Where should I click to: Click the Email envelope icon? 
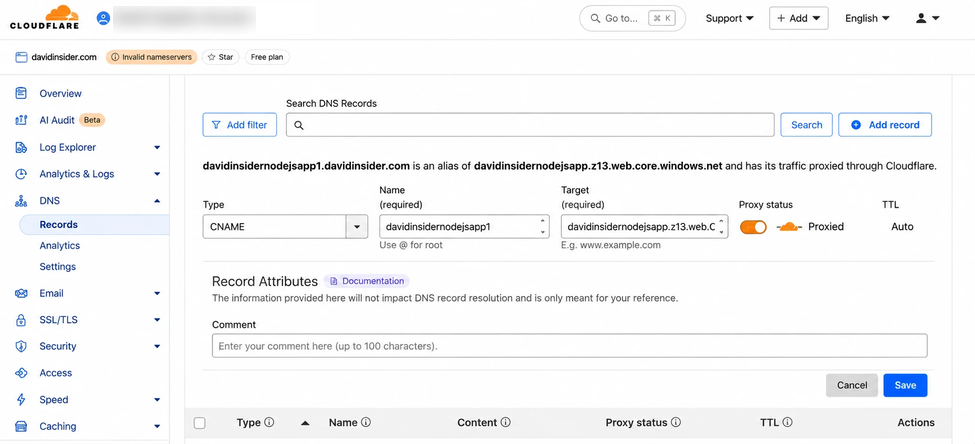[x=21, y=293]
